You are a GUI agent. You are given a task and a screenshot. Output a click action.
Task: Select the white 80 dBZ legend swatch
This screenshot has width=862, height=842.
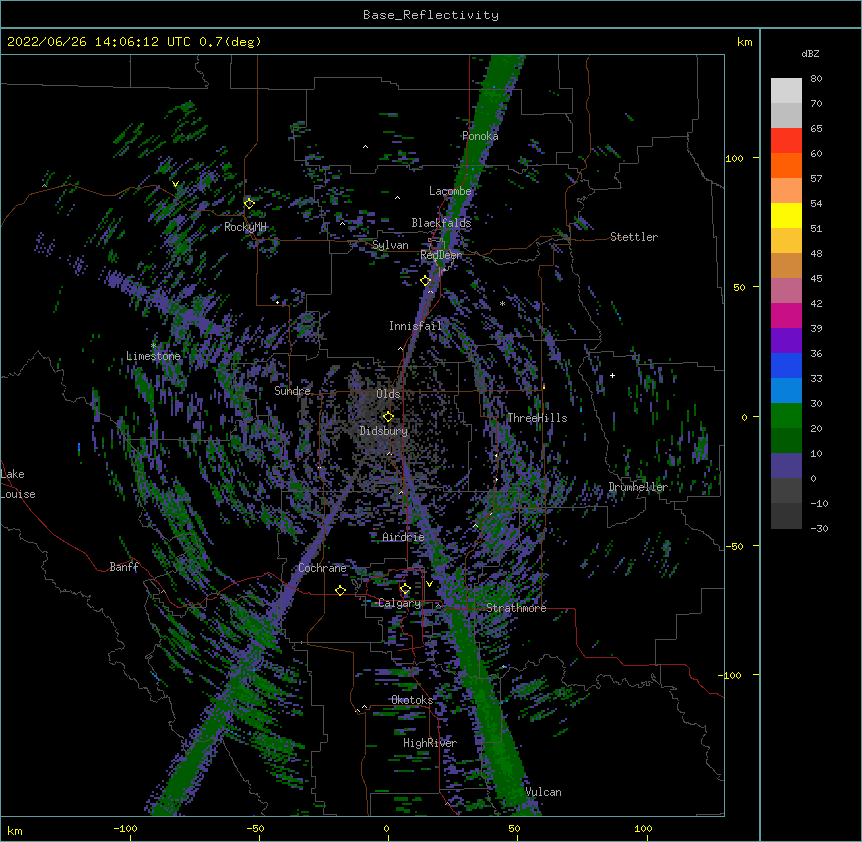pyautogui.click(x=786, y=90)
